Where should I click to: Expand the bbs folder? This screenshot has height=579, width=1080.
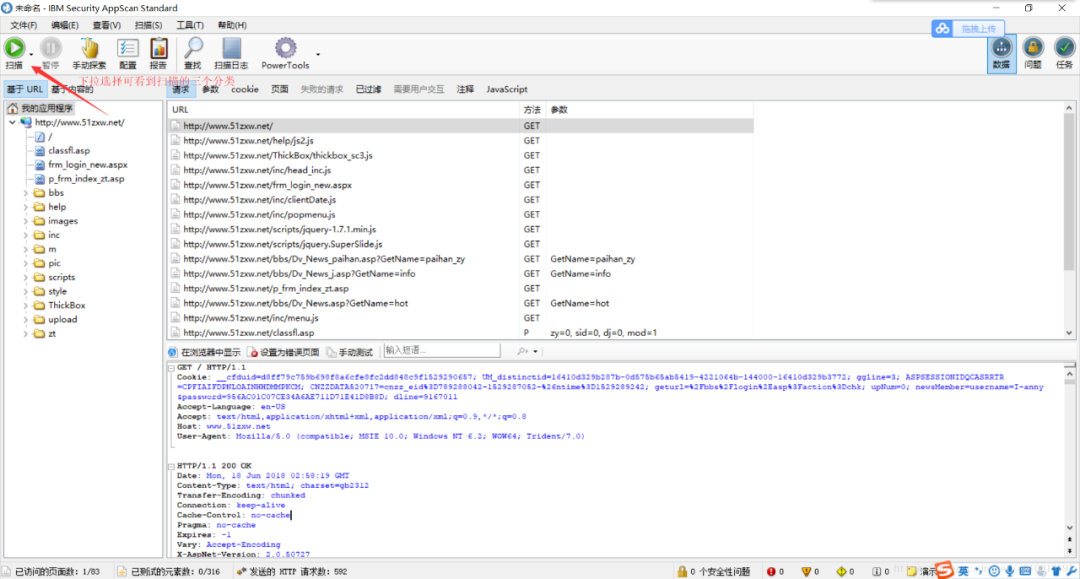tap(26, 193)
